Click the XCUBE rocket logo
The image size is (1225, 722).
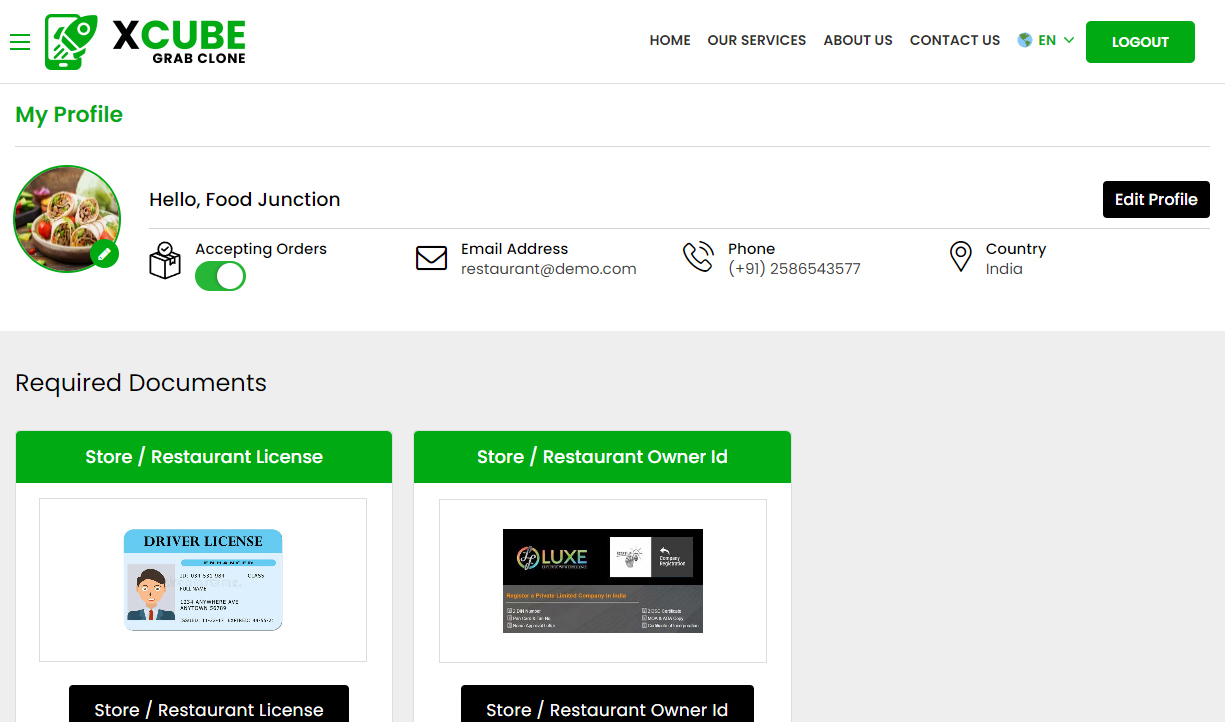tap(71, 42)
